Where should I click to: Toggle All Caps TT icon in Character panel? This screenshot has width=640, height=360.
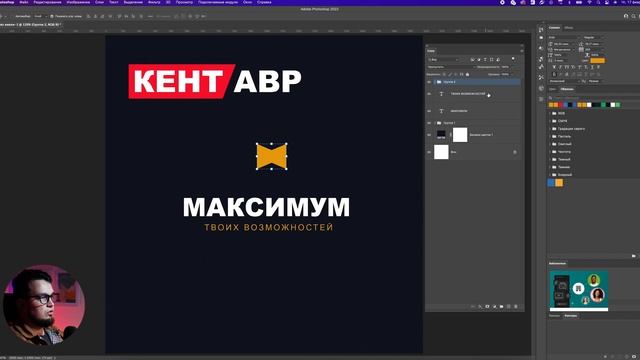coord(567,67)
